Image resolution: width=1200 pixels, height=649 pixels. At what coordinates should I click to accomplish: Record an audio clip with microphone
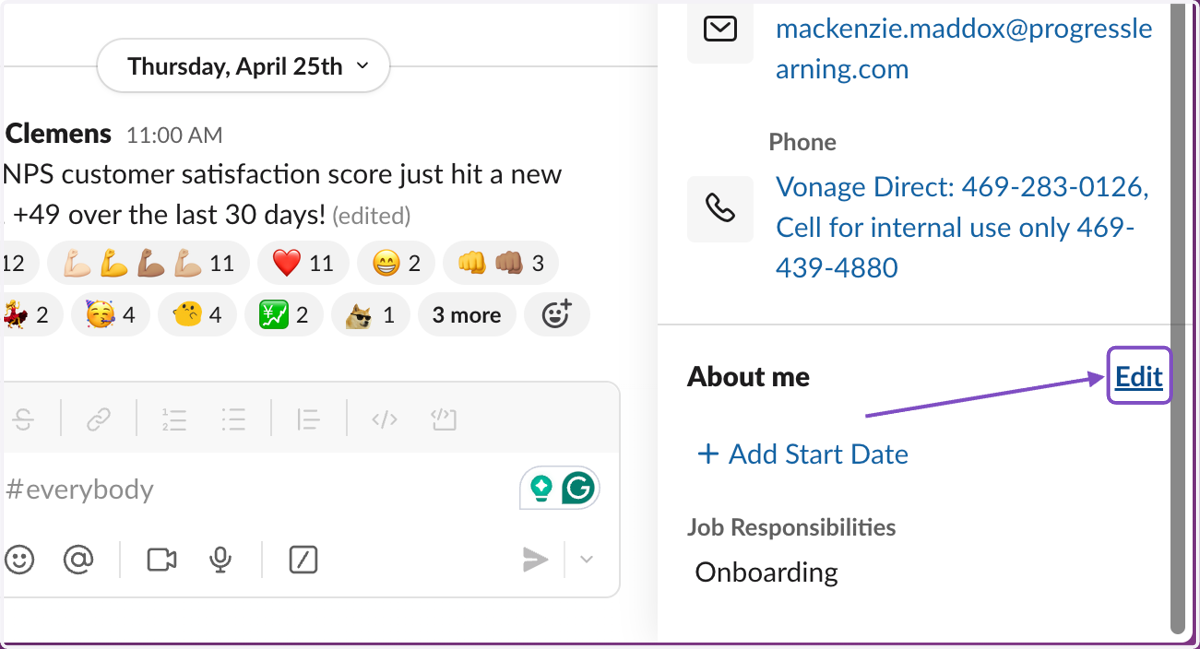click(x=221, y=560)
